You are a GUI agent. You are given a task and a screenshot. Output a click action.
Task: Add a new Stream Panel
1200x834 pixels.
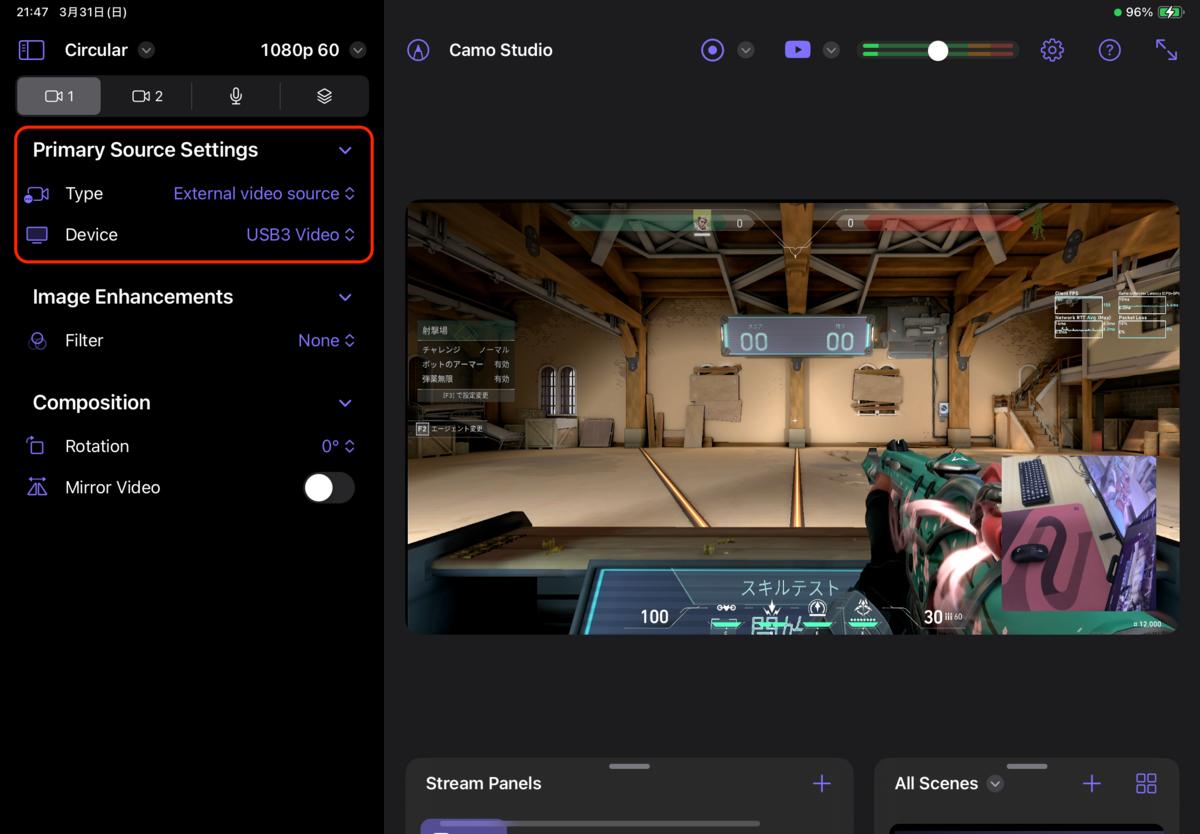(x=822, y=784)
